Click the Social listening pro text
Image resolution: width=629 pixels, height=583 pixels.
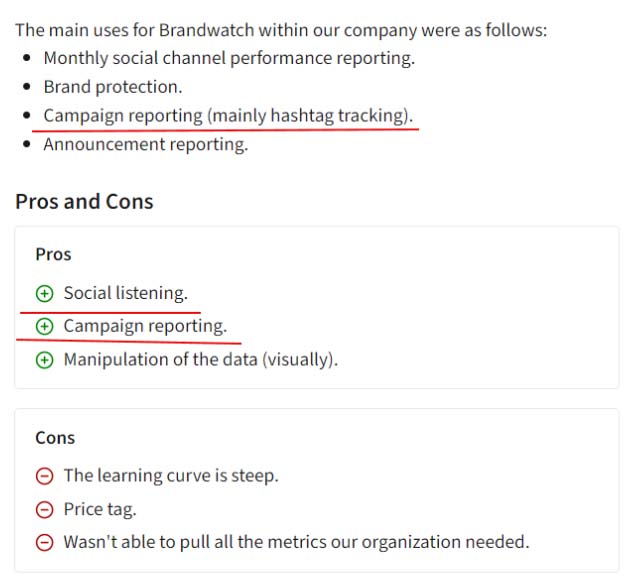pos(126,293)
